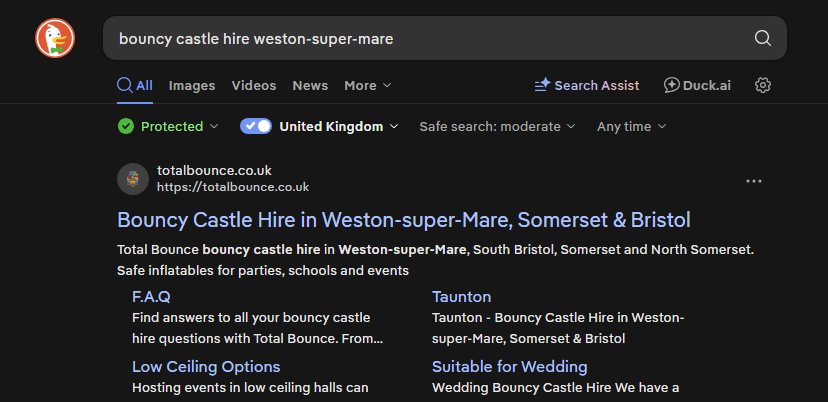Open the United Kingdom region dropdown
828x402 pixels.
(x=339, y=126)
